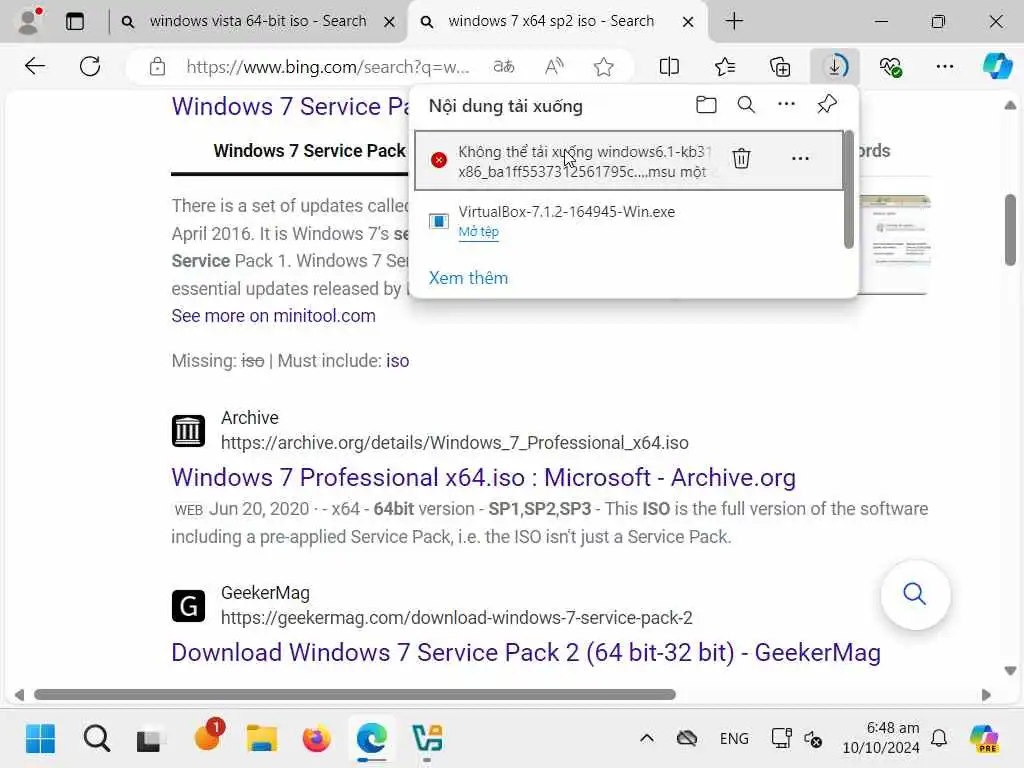
Task: Open the browser profile avatar
Action: (x=29, y=21)
